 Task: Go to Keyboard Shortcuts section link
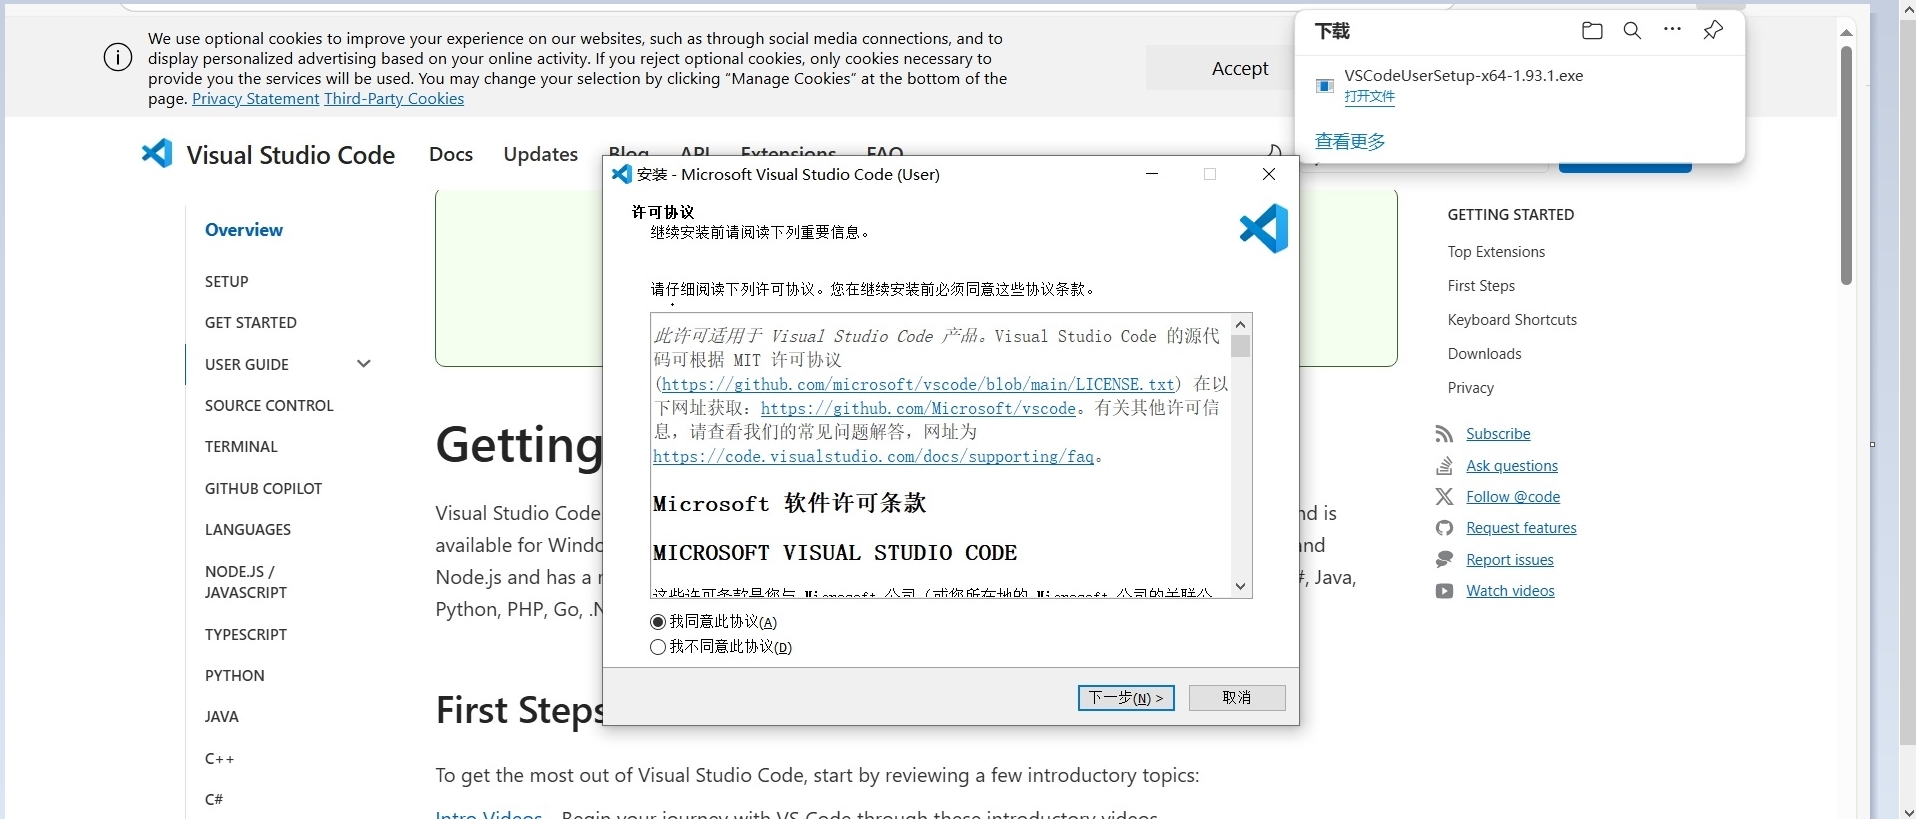pyautogui.click(x=1512, y=320)
